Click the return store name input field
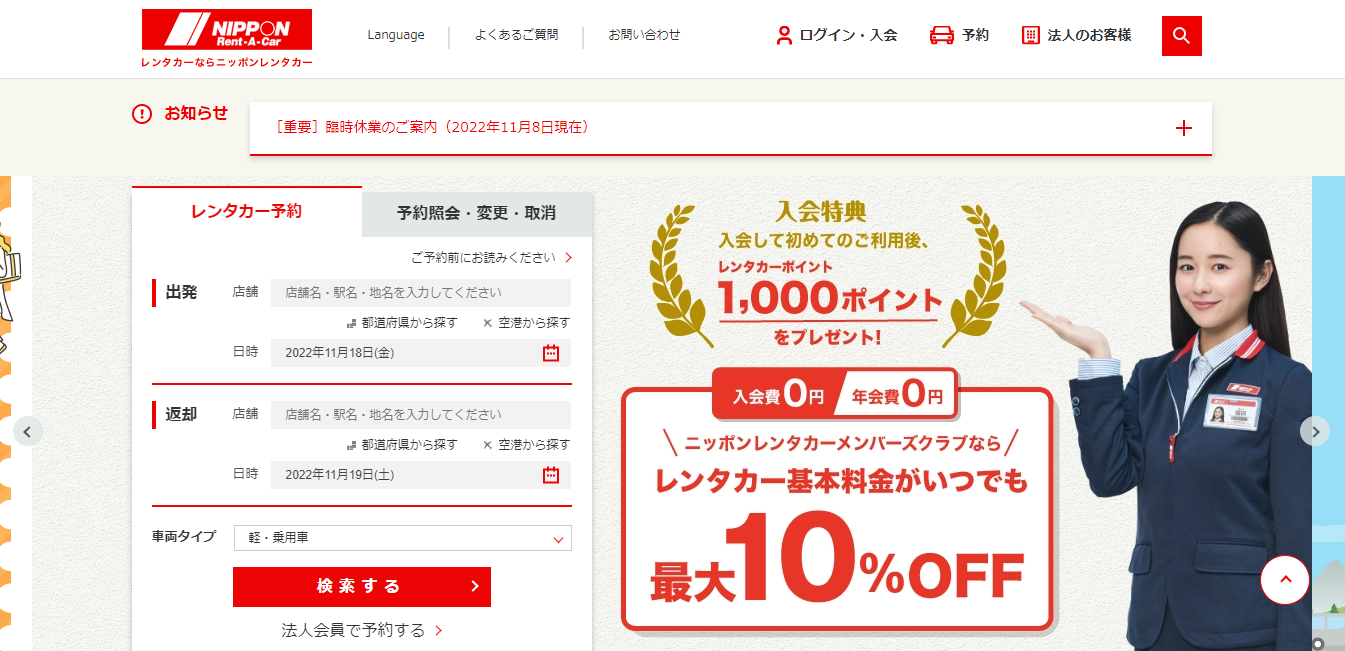 pyautogui.click(x=420, y=415)
